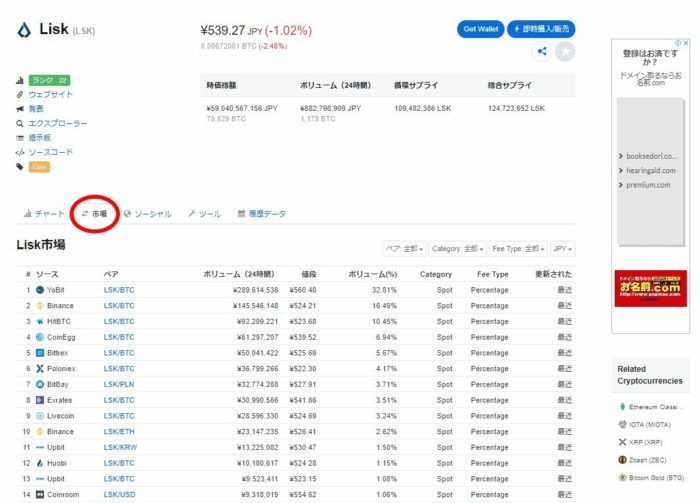Image resolution: width=700 pixels, height=503 pixels.
Task: Click the HitBTC exchange icon
Action: point(40,321)
